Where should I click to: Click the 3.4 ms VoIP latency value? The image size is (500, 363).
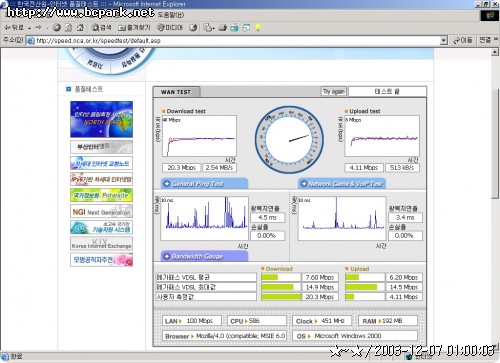[x=405, y=217]
